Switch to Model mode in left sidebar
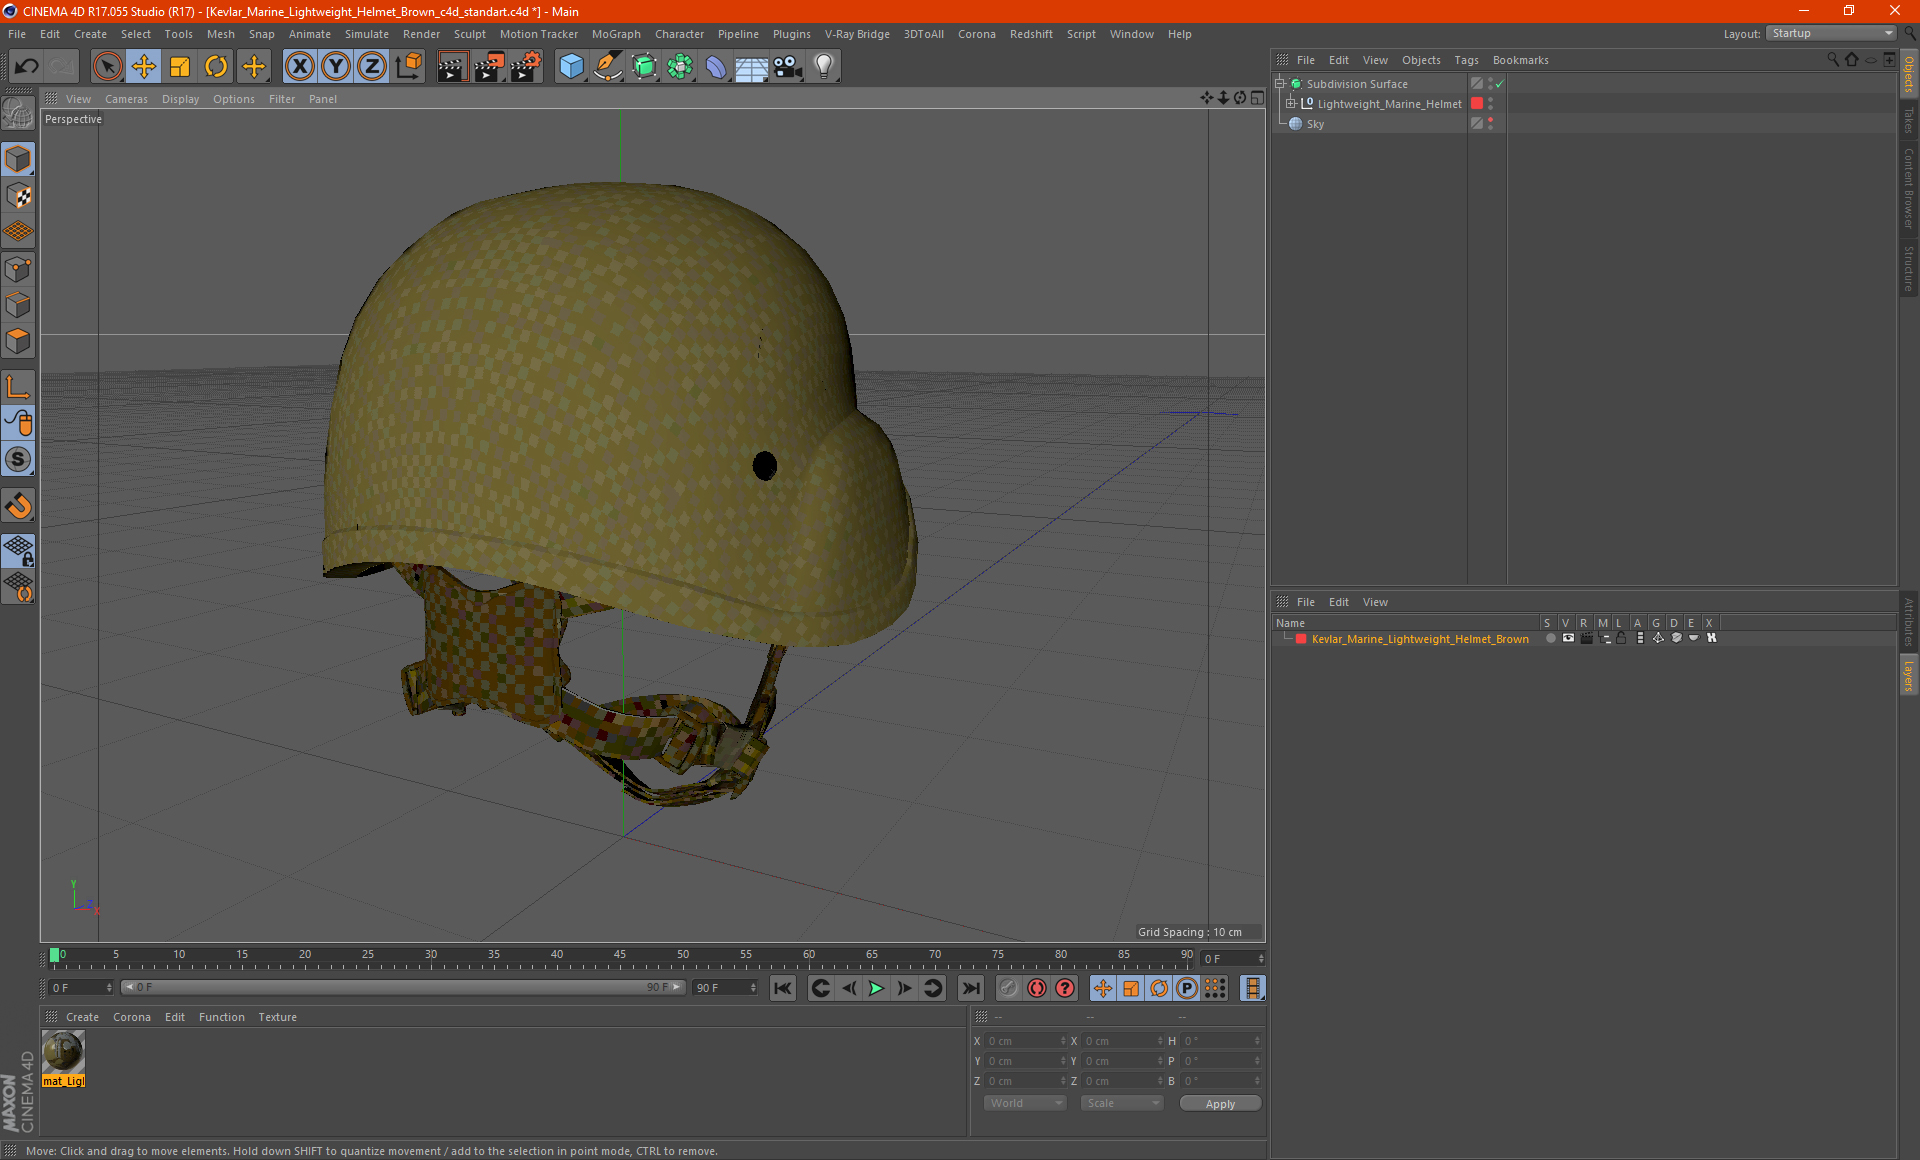 pos(18,159)
